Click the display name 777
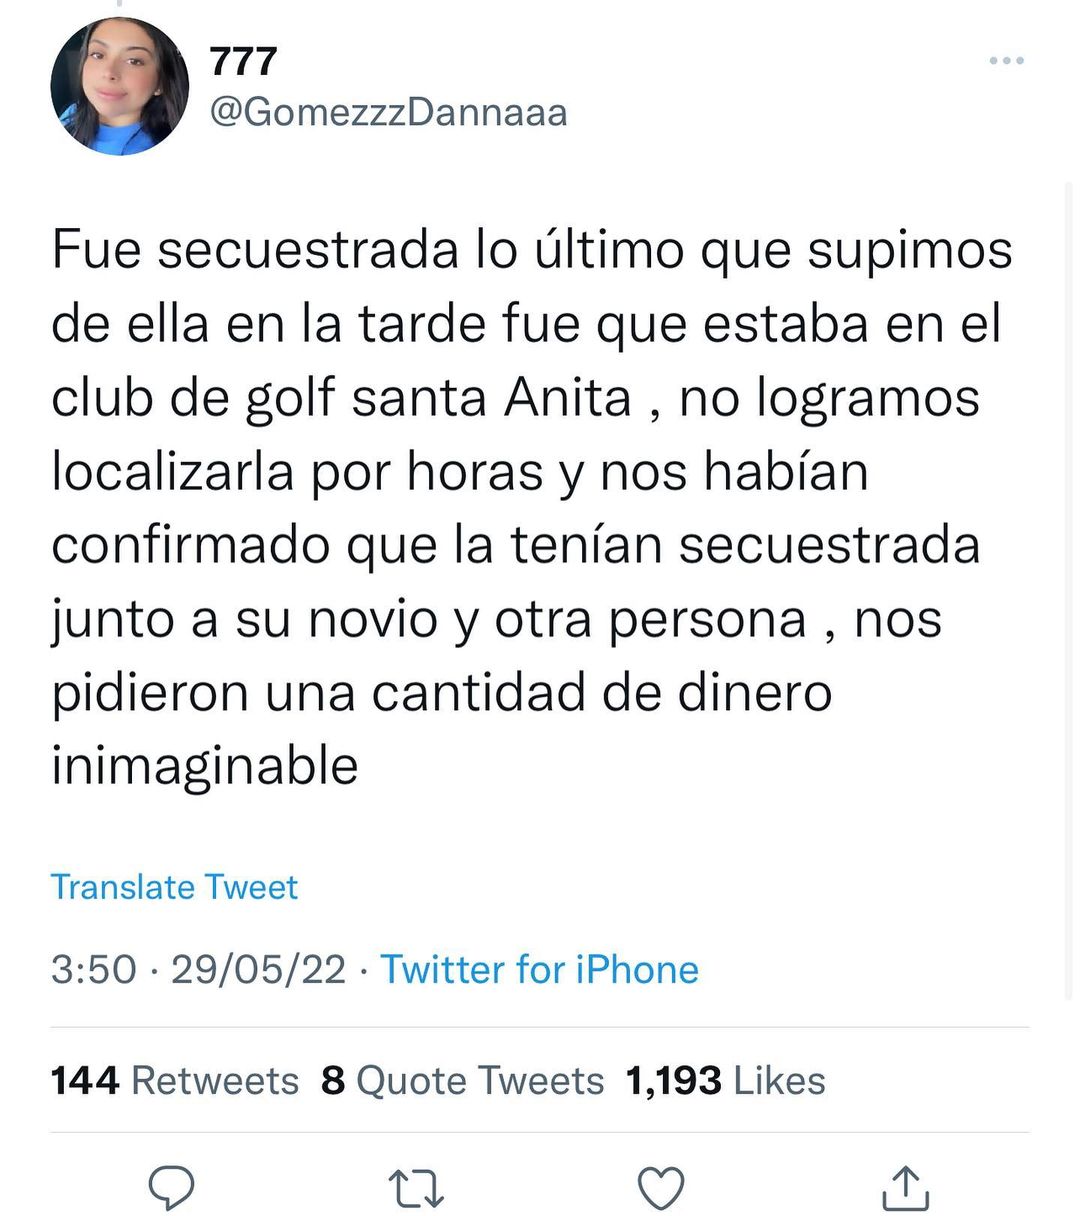Viewport: 1080px width, 1216px height. [243, 62]
